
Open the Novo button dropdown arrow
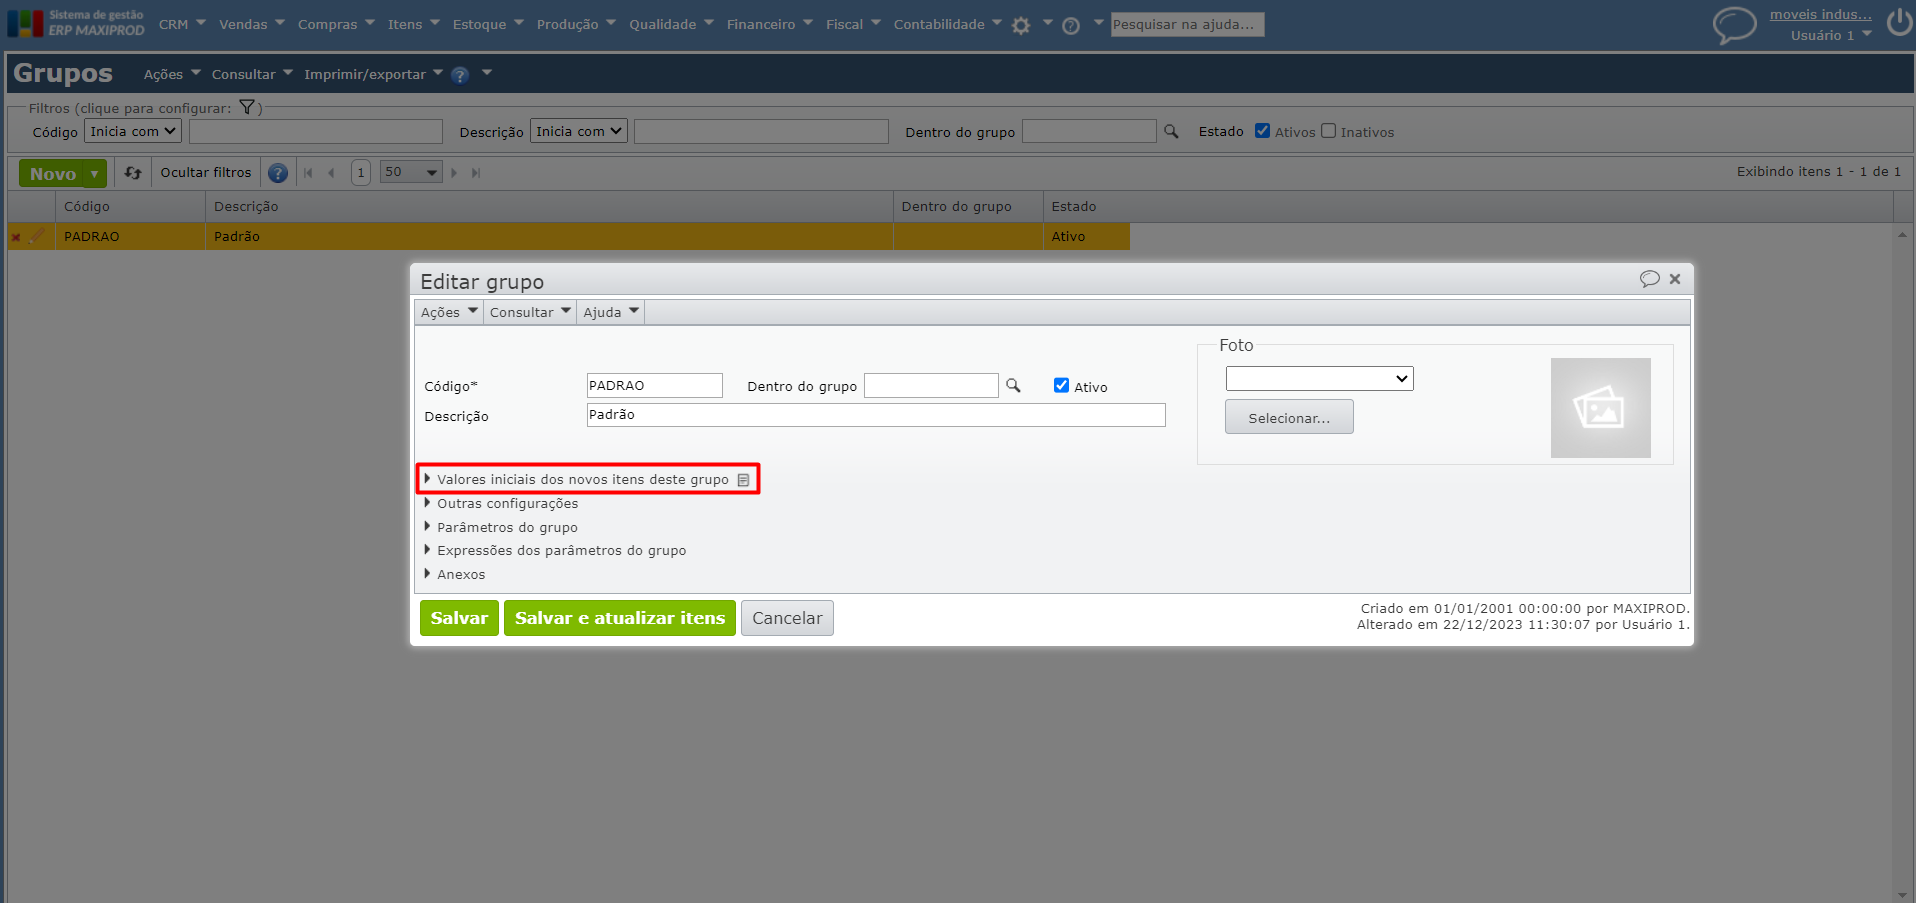point(95,174)
